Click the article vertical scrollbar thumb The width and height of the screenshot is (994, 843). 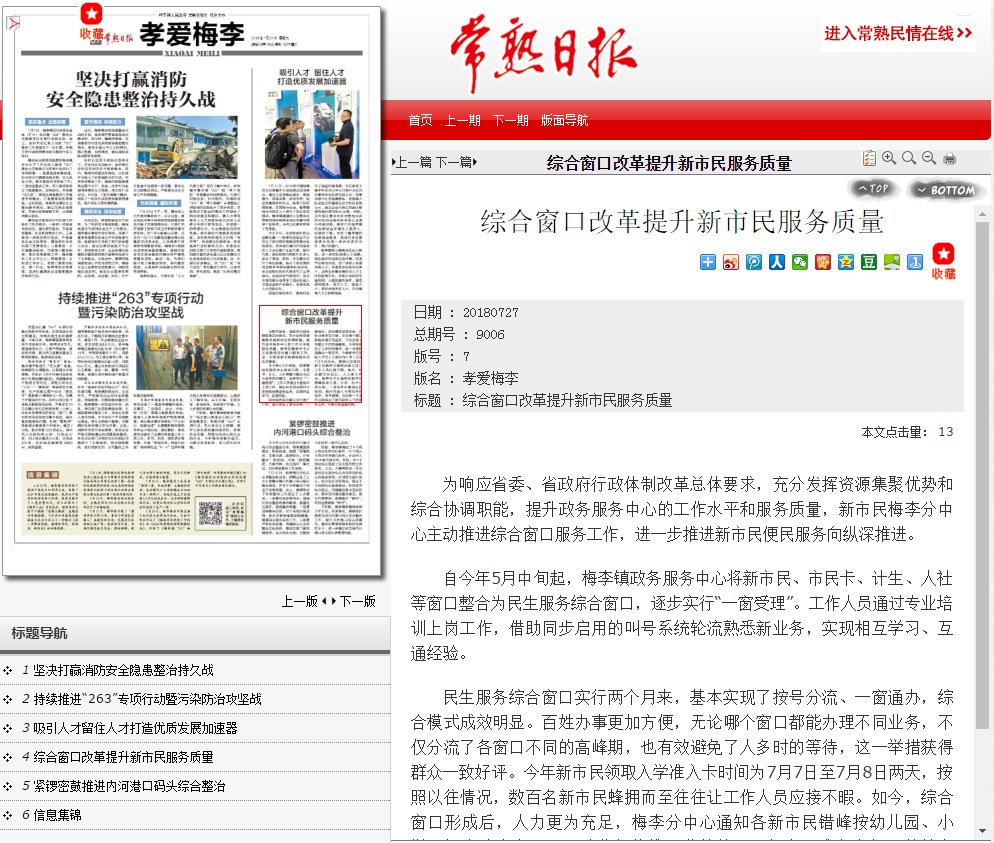[x=982, y=475]
